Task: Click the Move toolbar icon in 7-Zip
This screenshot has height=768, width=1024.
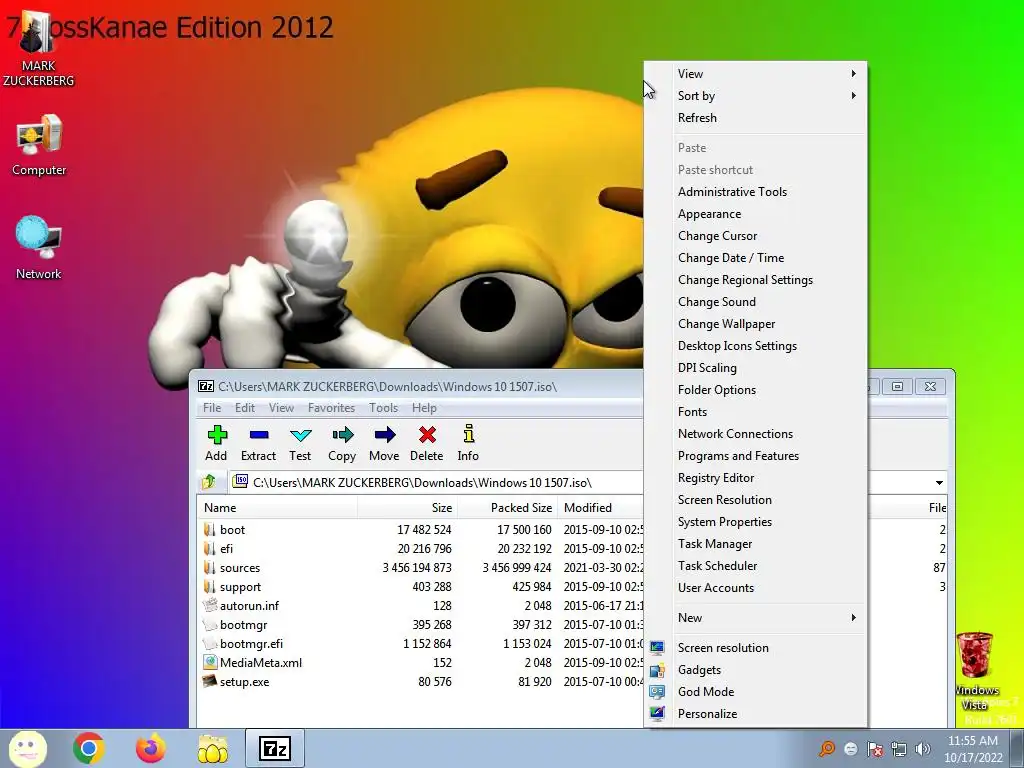Action: point(384,443)
